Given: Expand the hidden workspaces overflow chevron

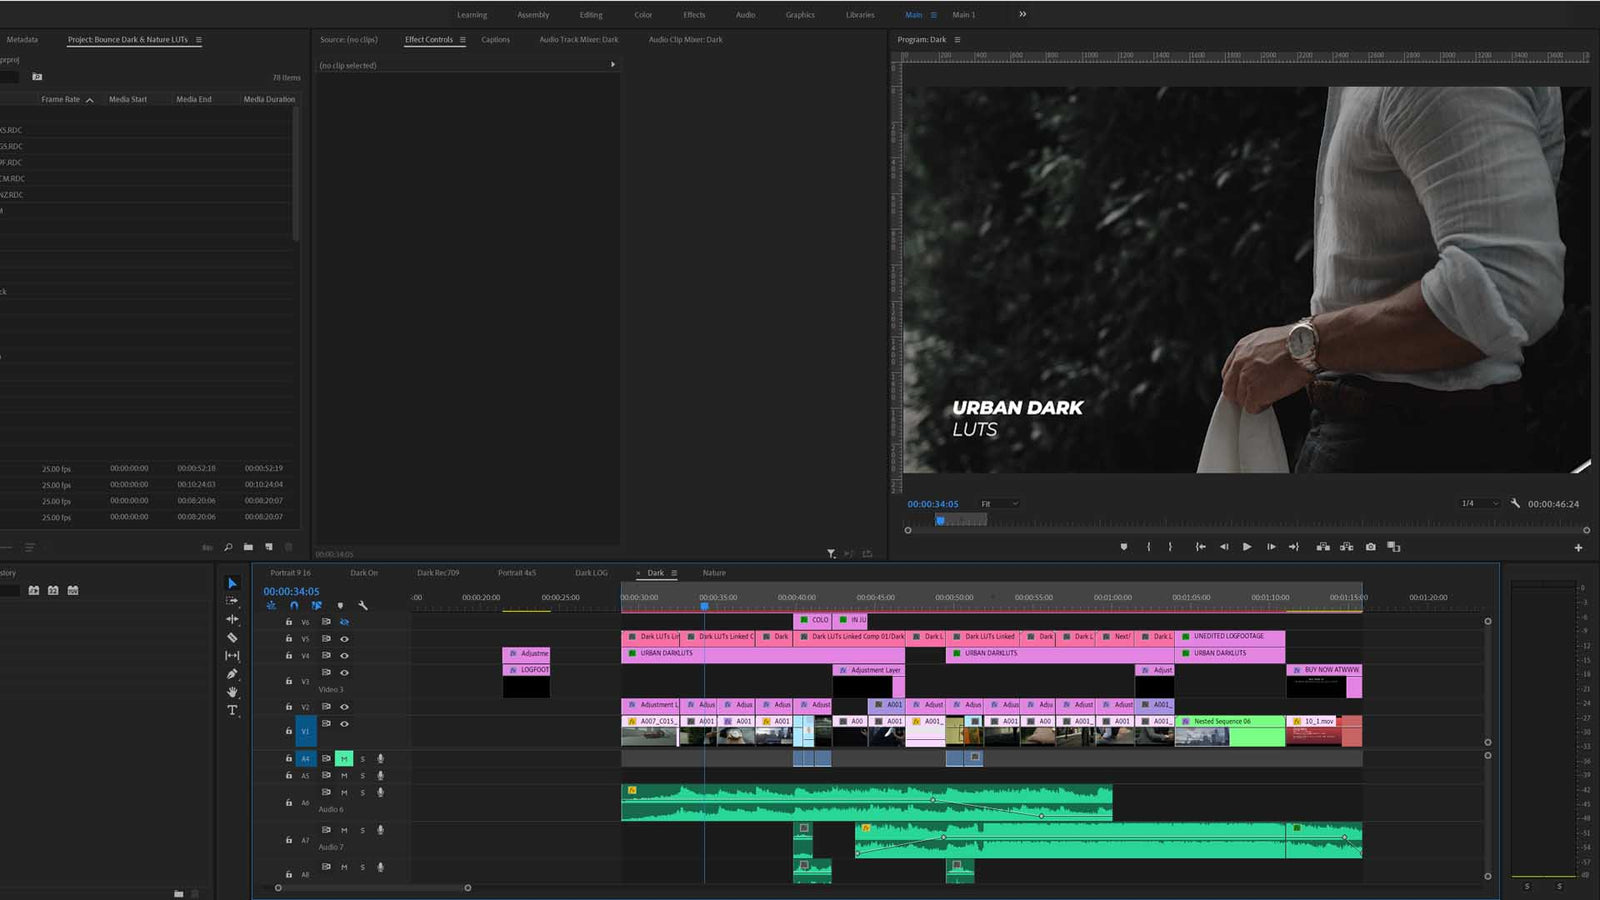Looking at the screenshot, I should [x=1021, y=14].
